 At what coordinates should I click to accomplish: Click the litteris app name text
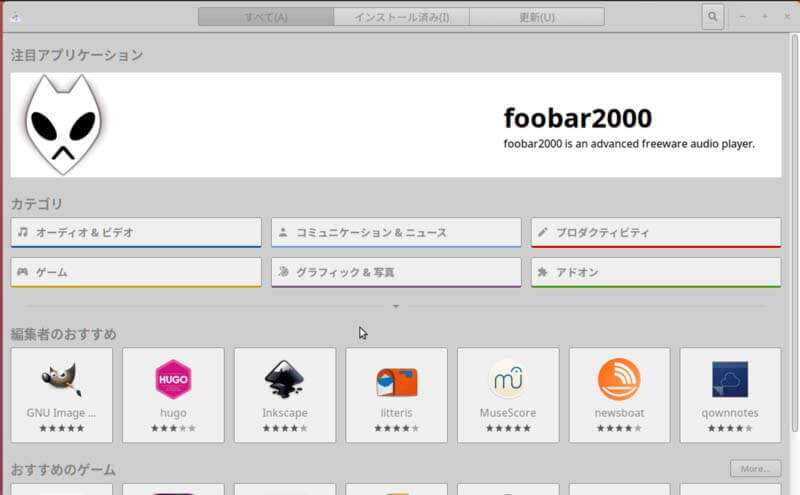(x=396, y=412)
